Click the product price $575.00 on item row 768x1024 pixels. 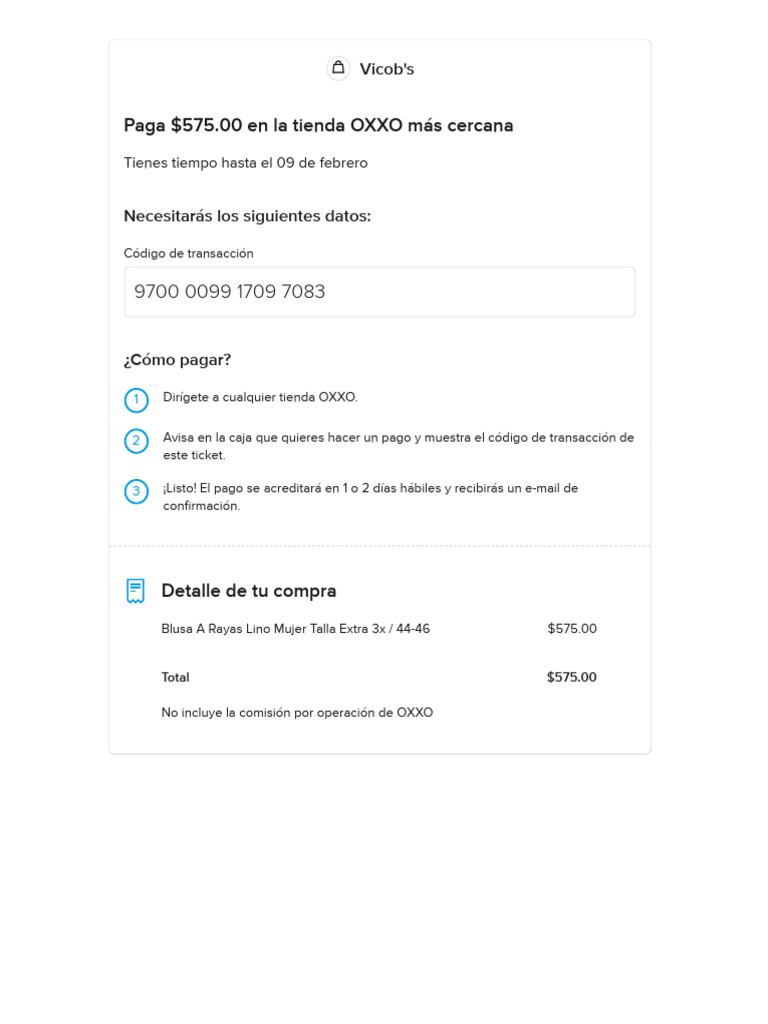572,629
